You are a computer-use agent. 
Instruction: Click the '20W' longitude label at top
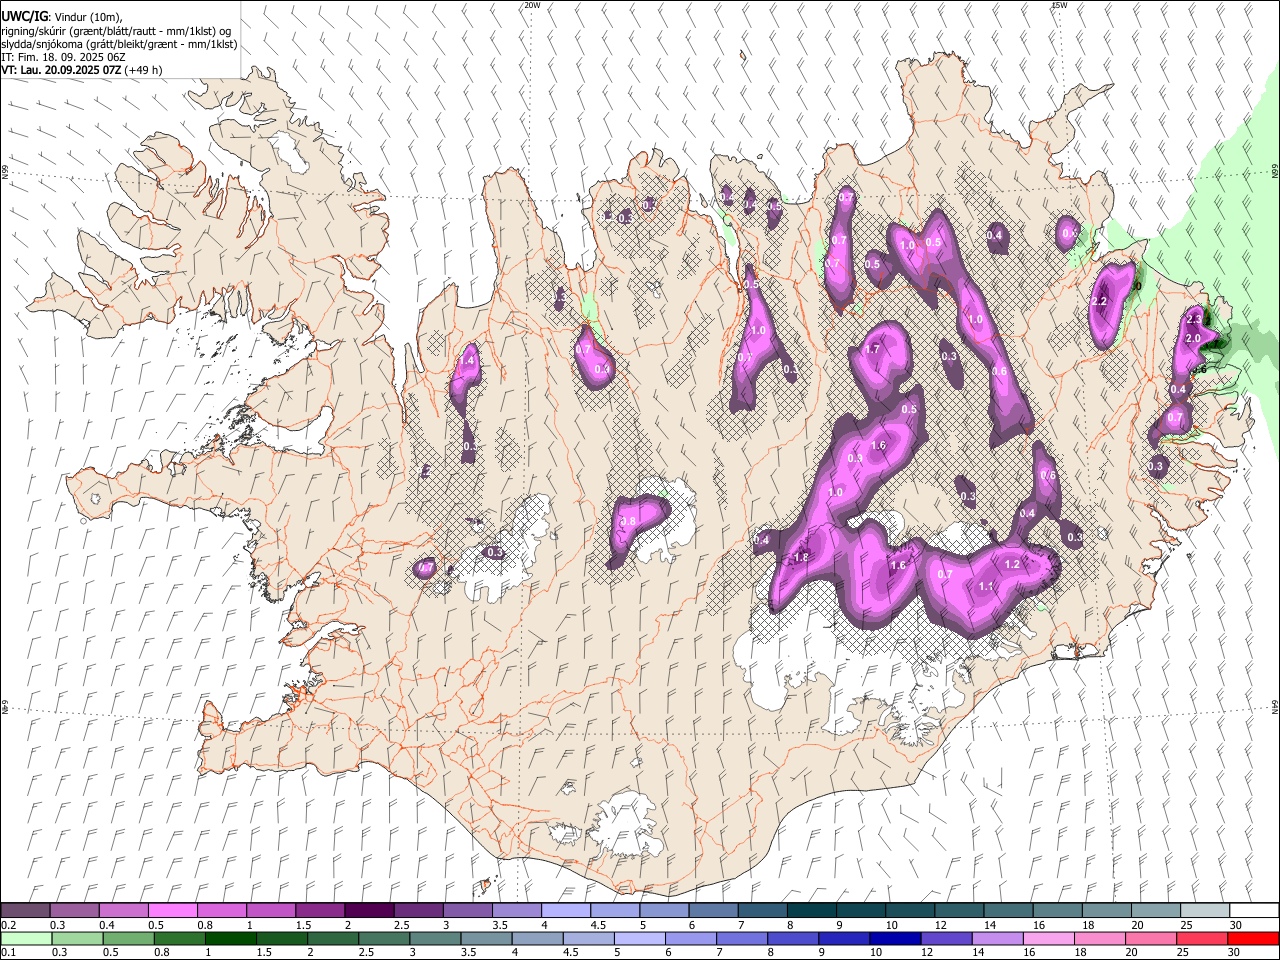(x=532, y=5)
